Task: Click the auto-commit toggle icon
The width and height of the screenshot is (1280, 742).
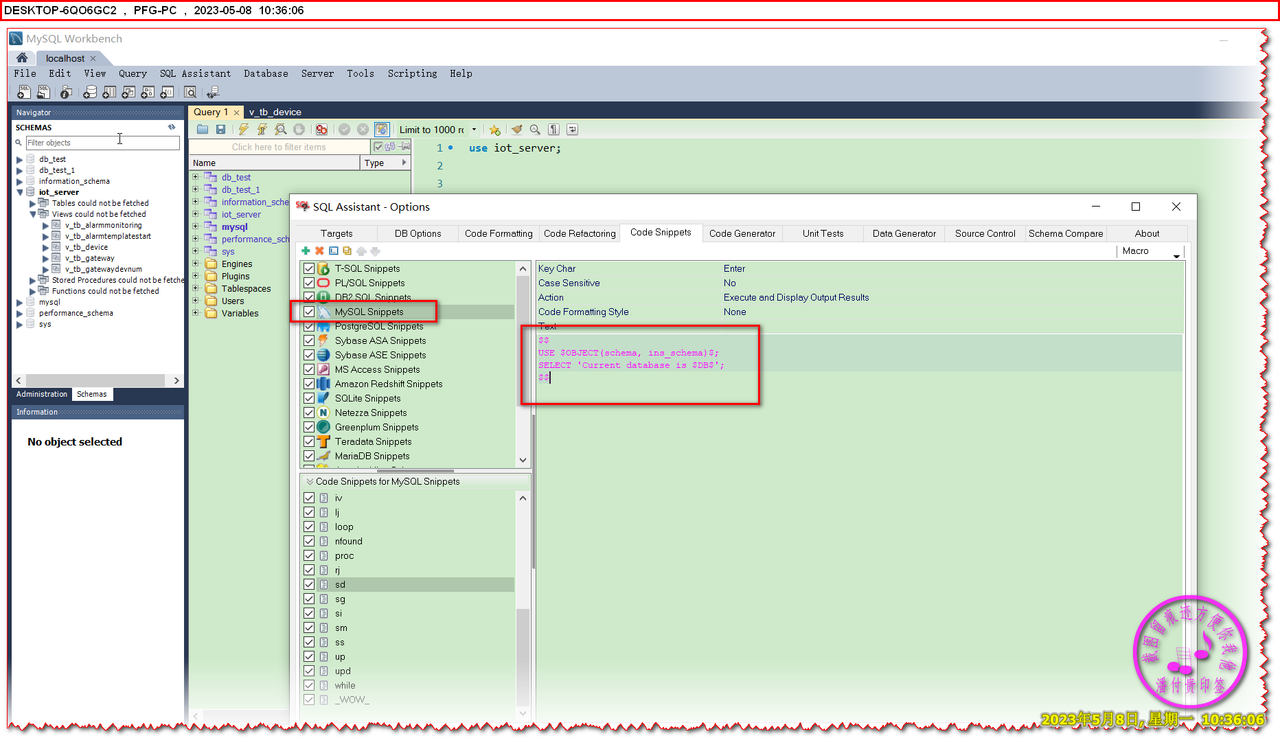Action: tap(382, 129)
